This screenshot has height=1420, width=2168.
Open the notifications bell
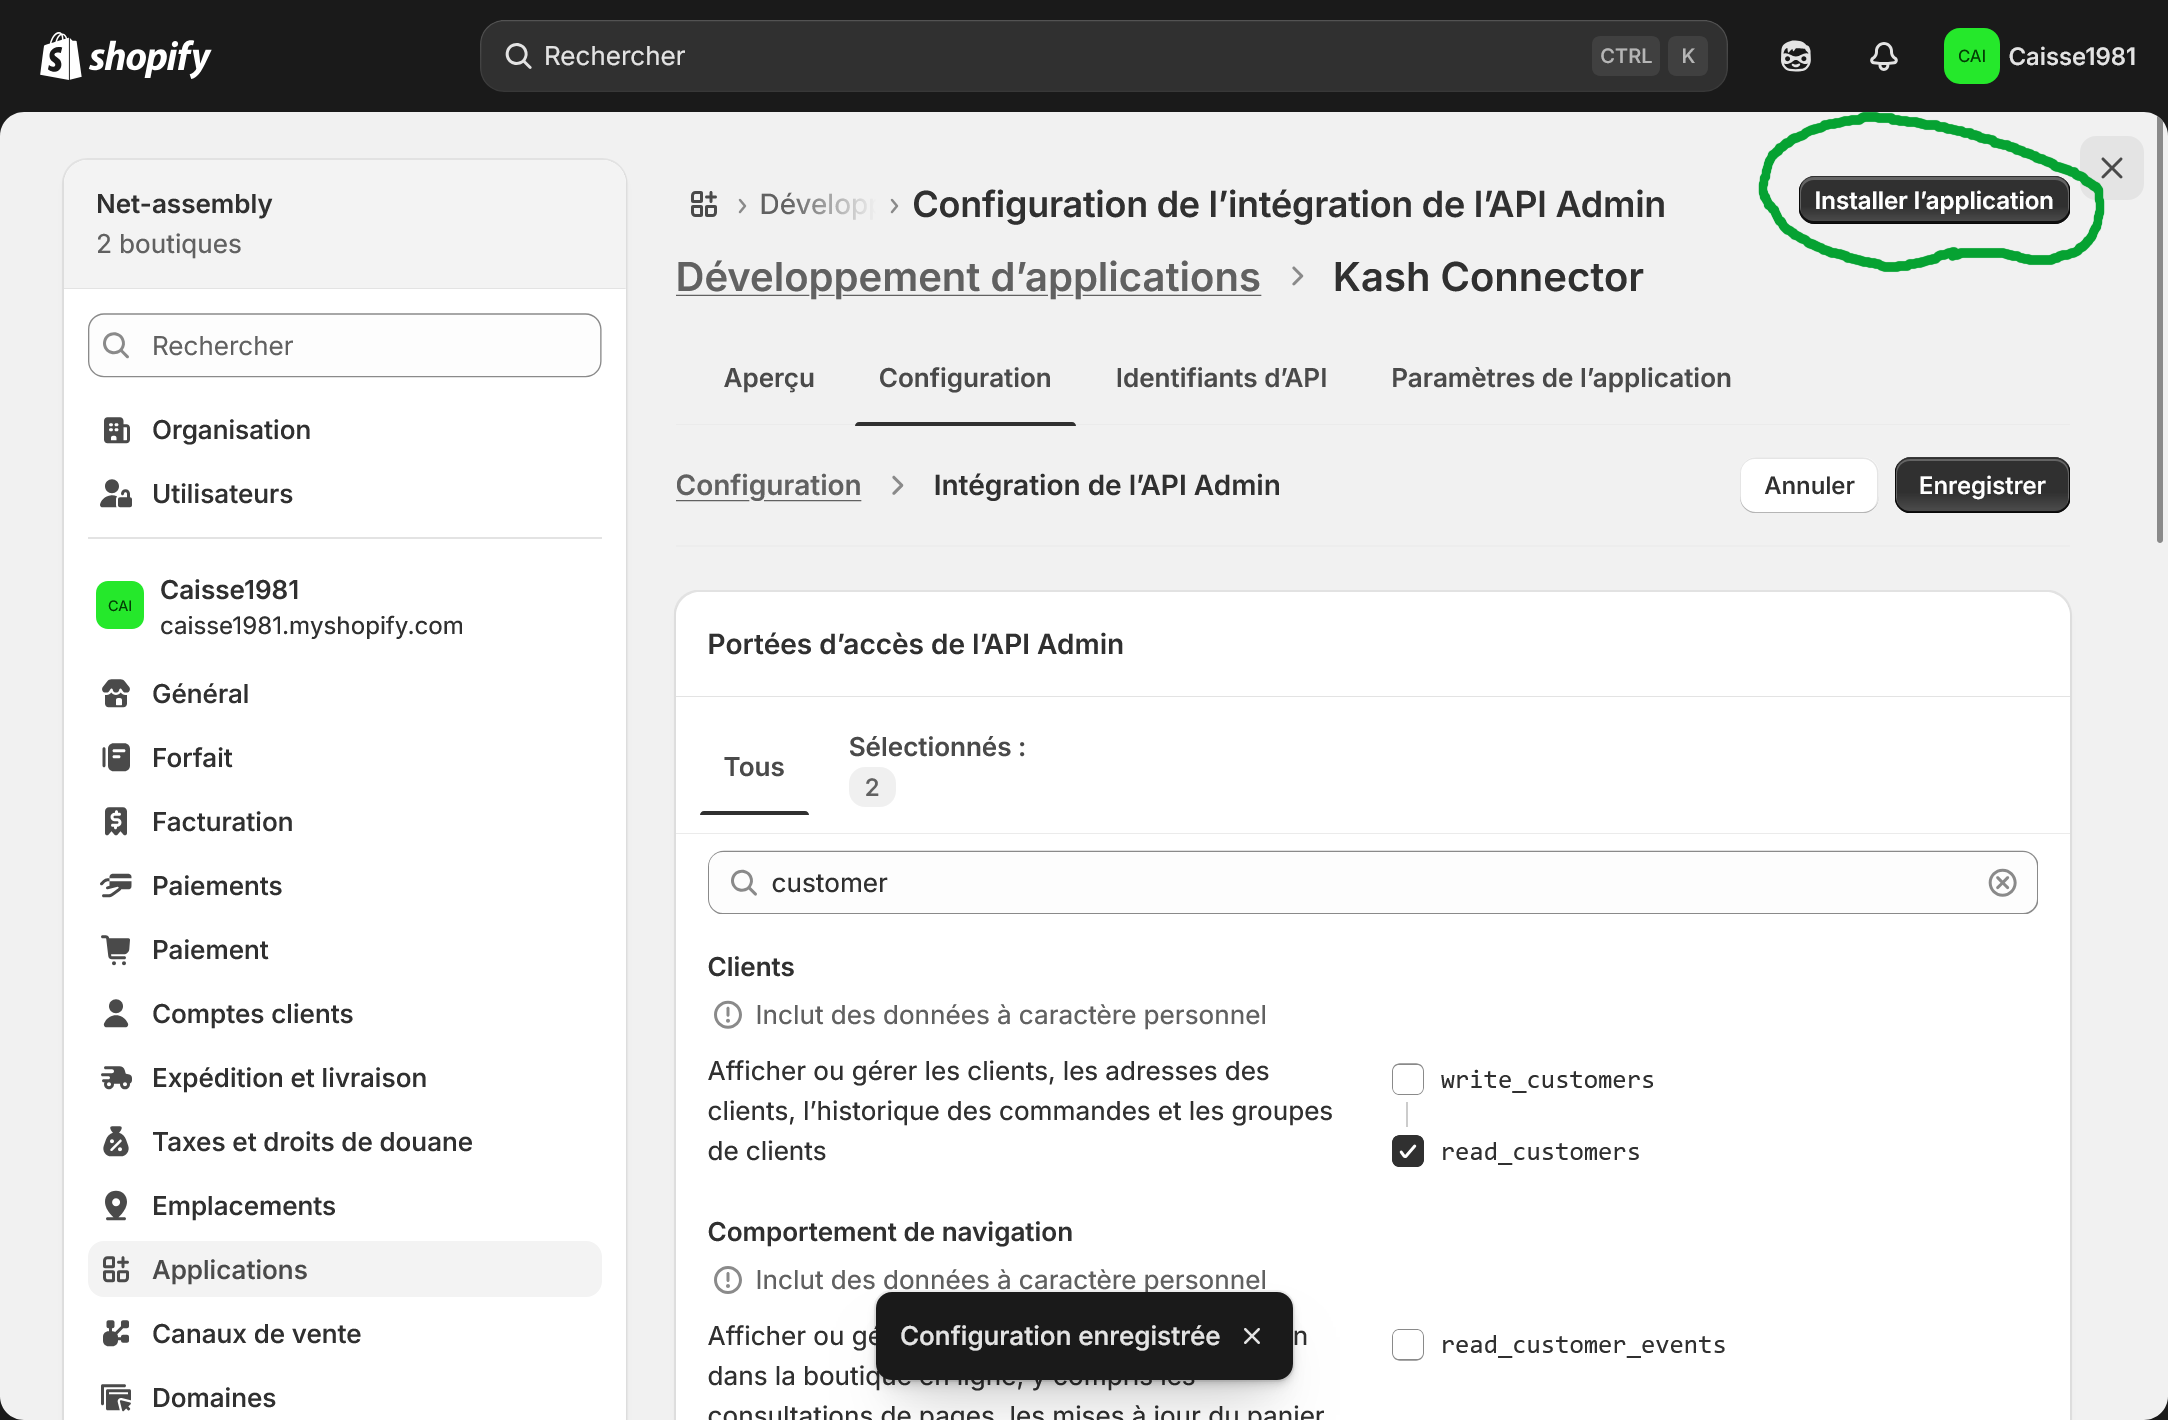1883,56
